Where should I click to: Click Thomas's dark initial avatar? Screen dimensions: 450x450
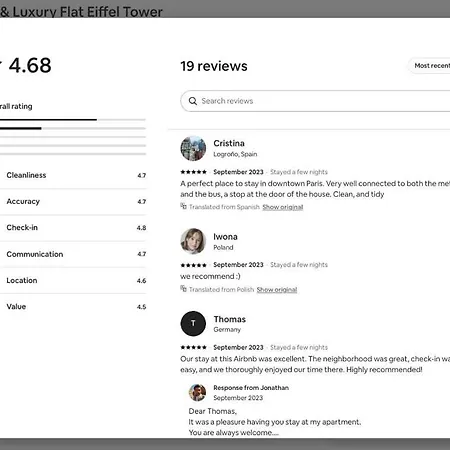[193, 323]
